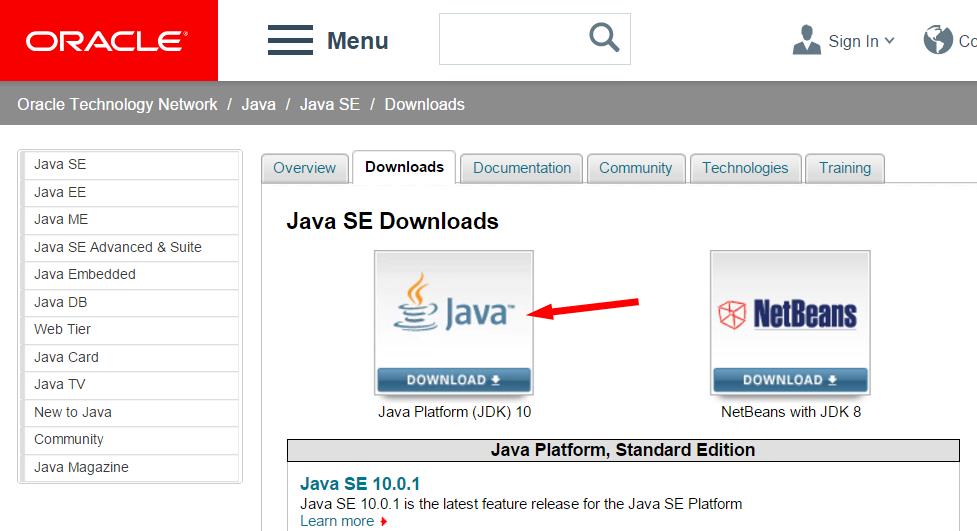
Task: Switch to the Community tab
Action: [636, 168]
